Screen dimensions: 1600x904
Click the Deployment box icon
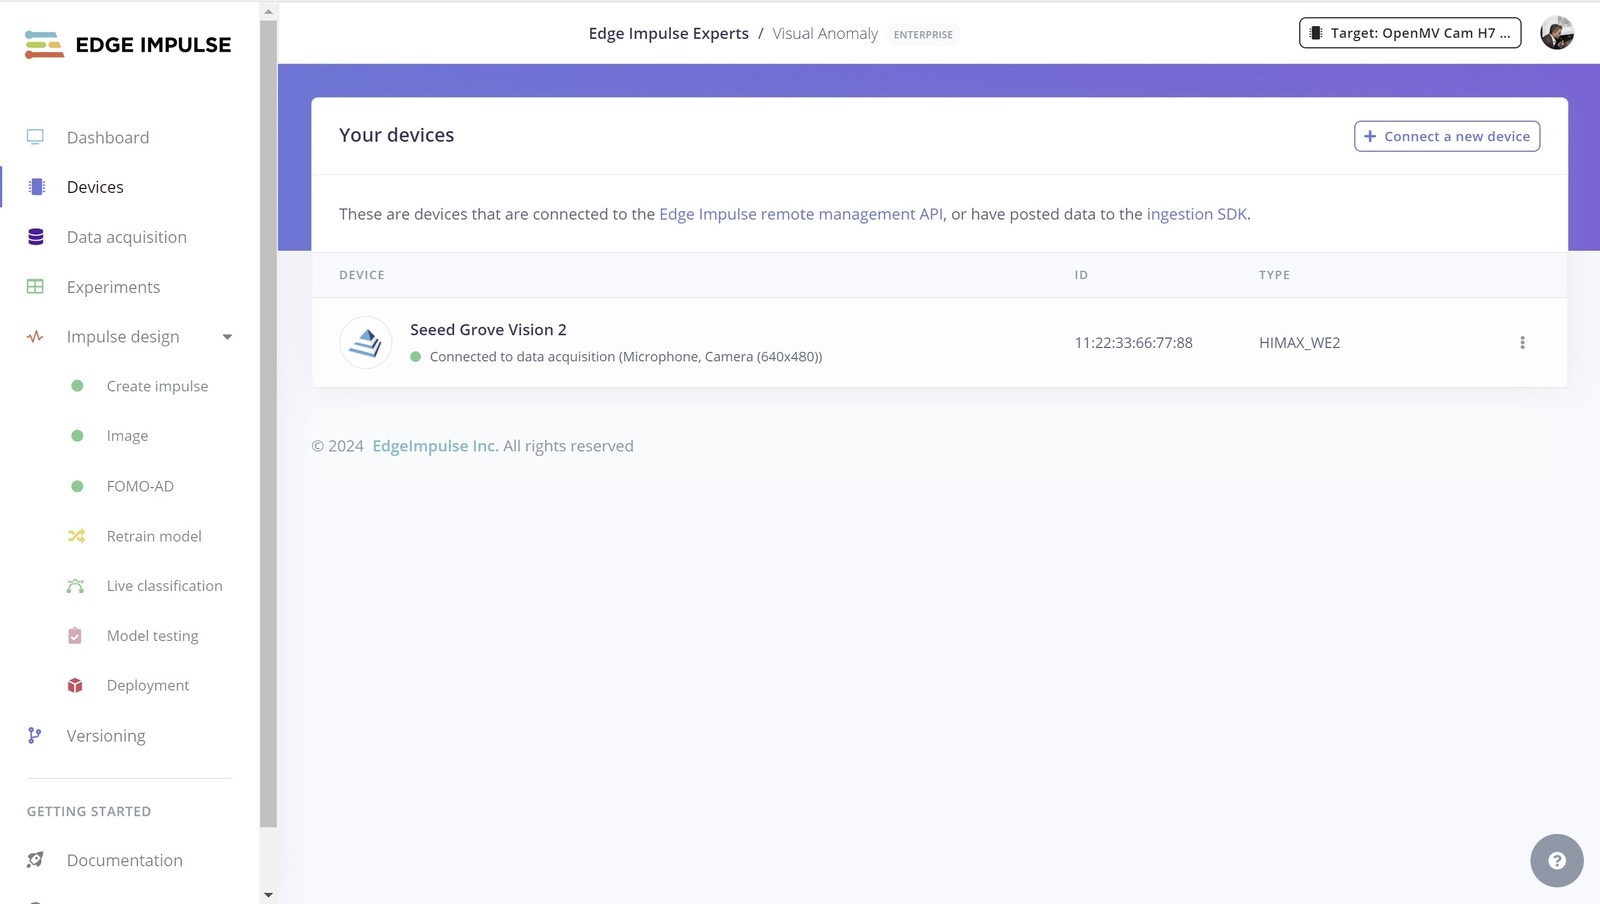75,686
